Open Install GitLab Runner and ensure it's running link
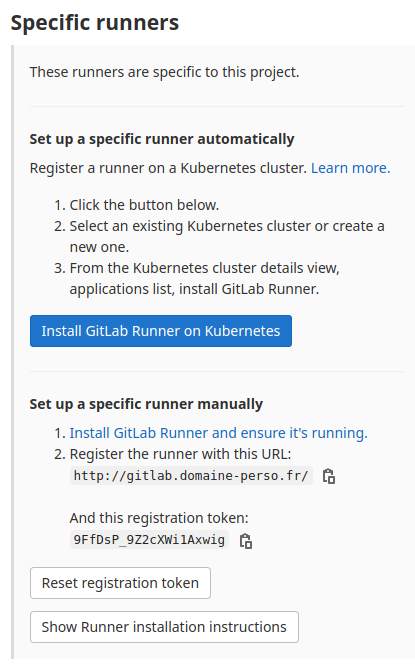 coord(219,433)
